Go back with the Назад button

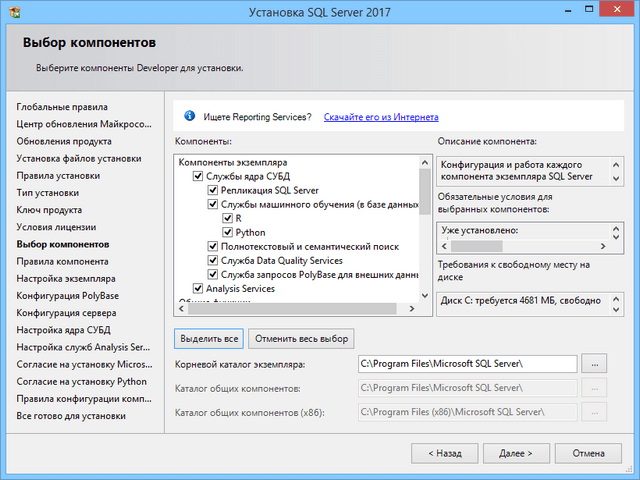point(444,453)
